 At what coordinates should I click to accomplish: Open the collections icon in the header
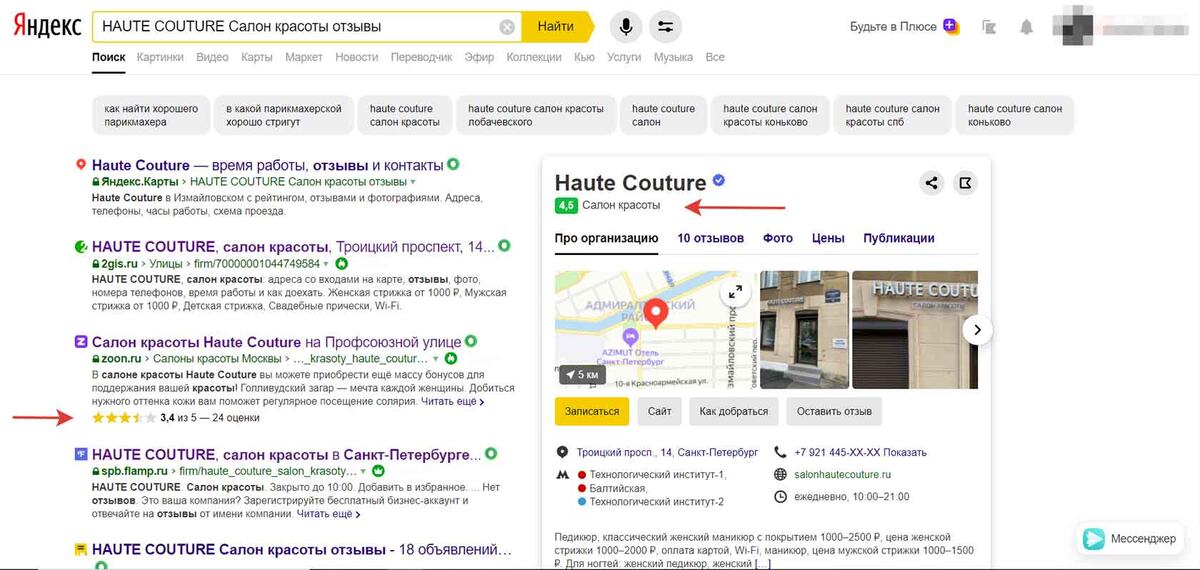[989, 27]
